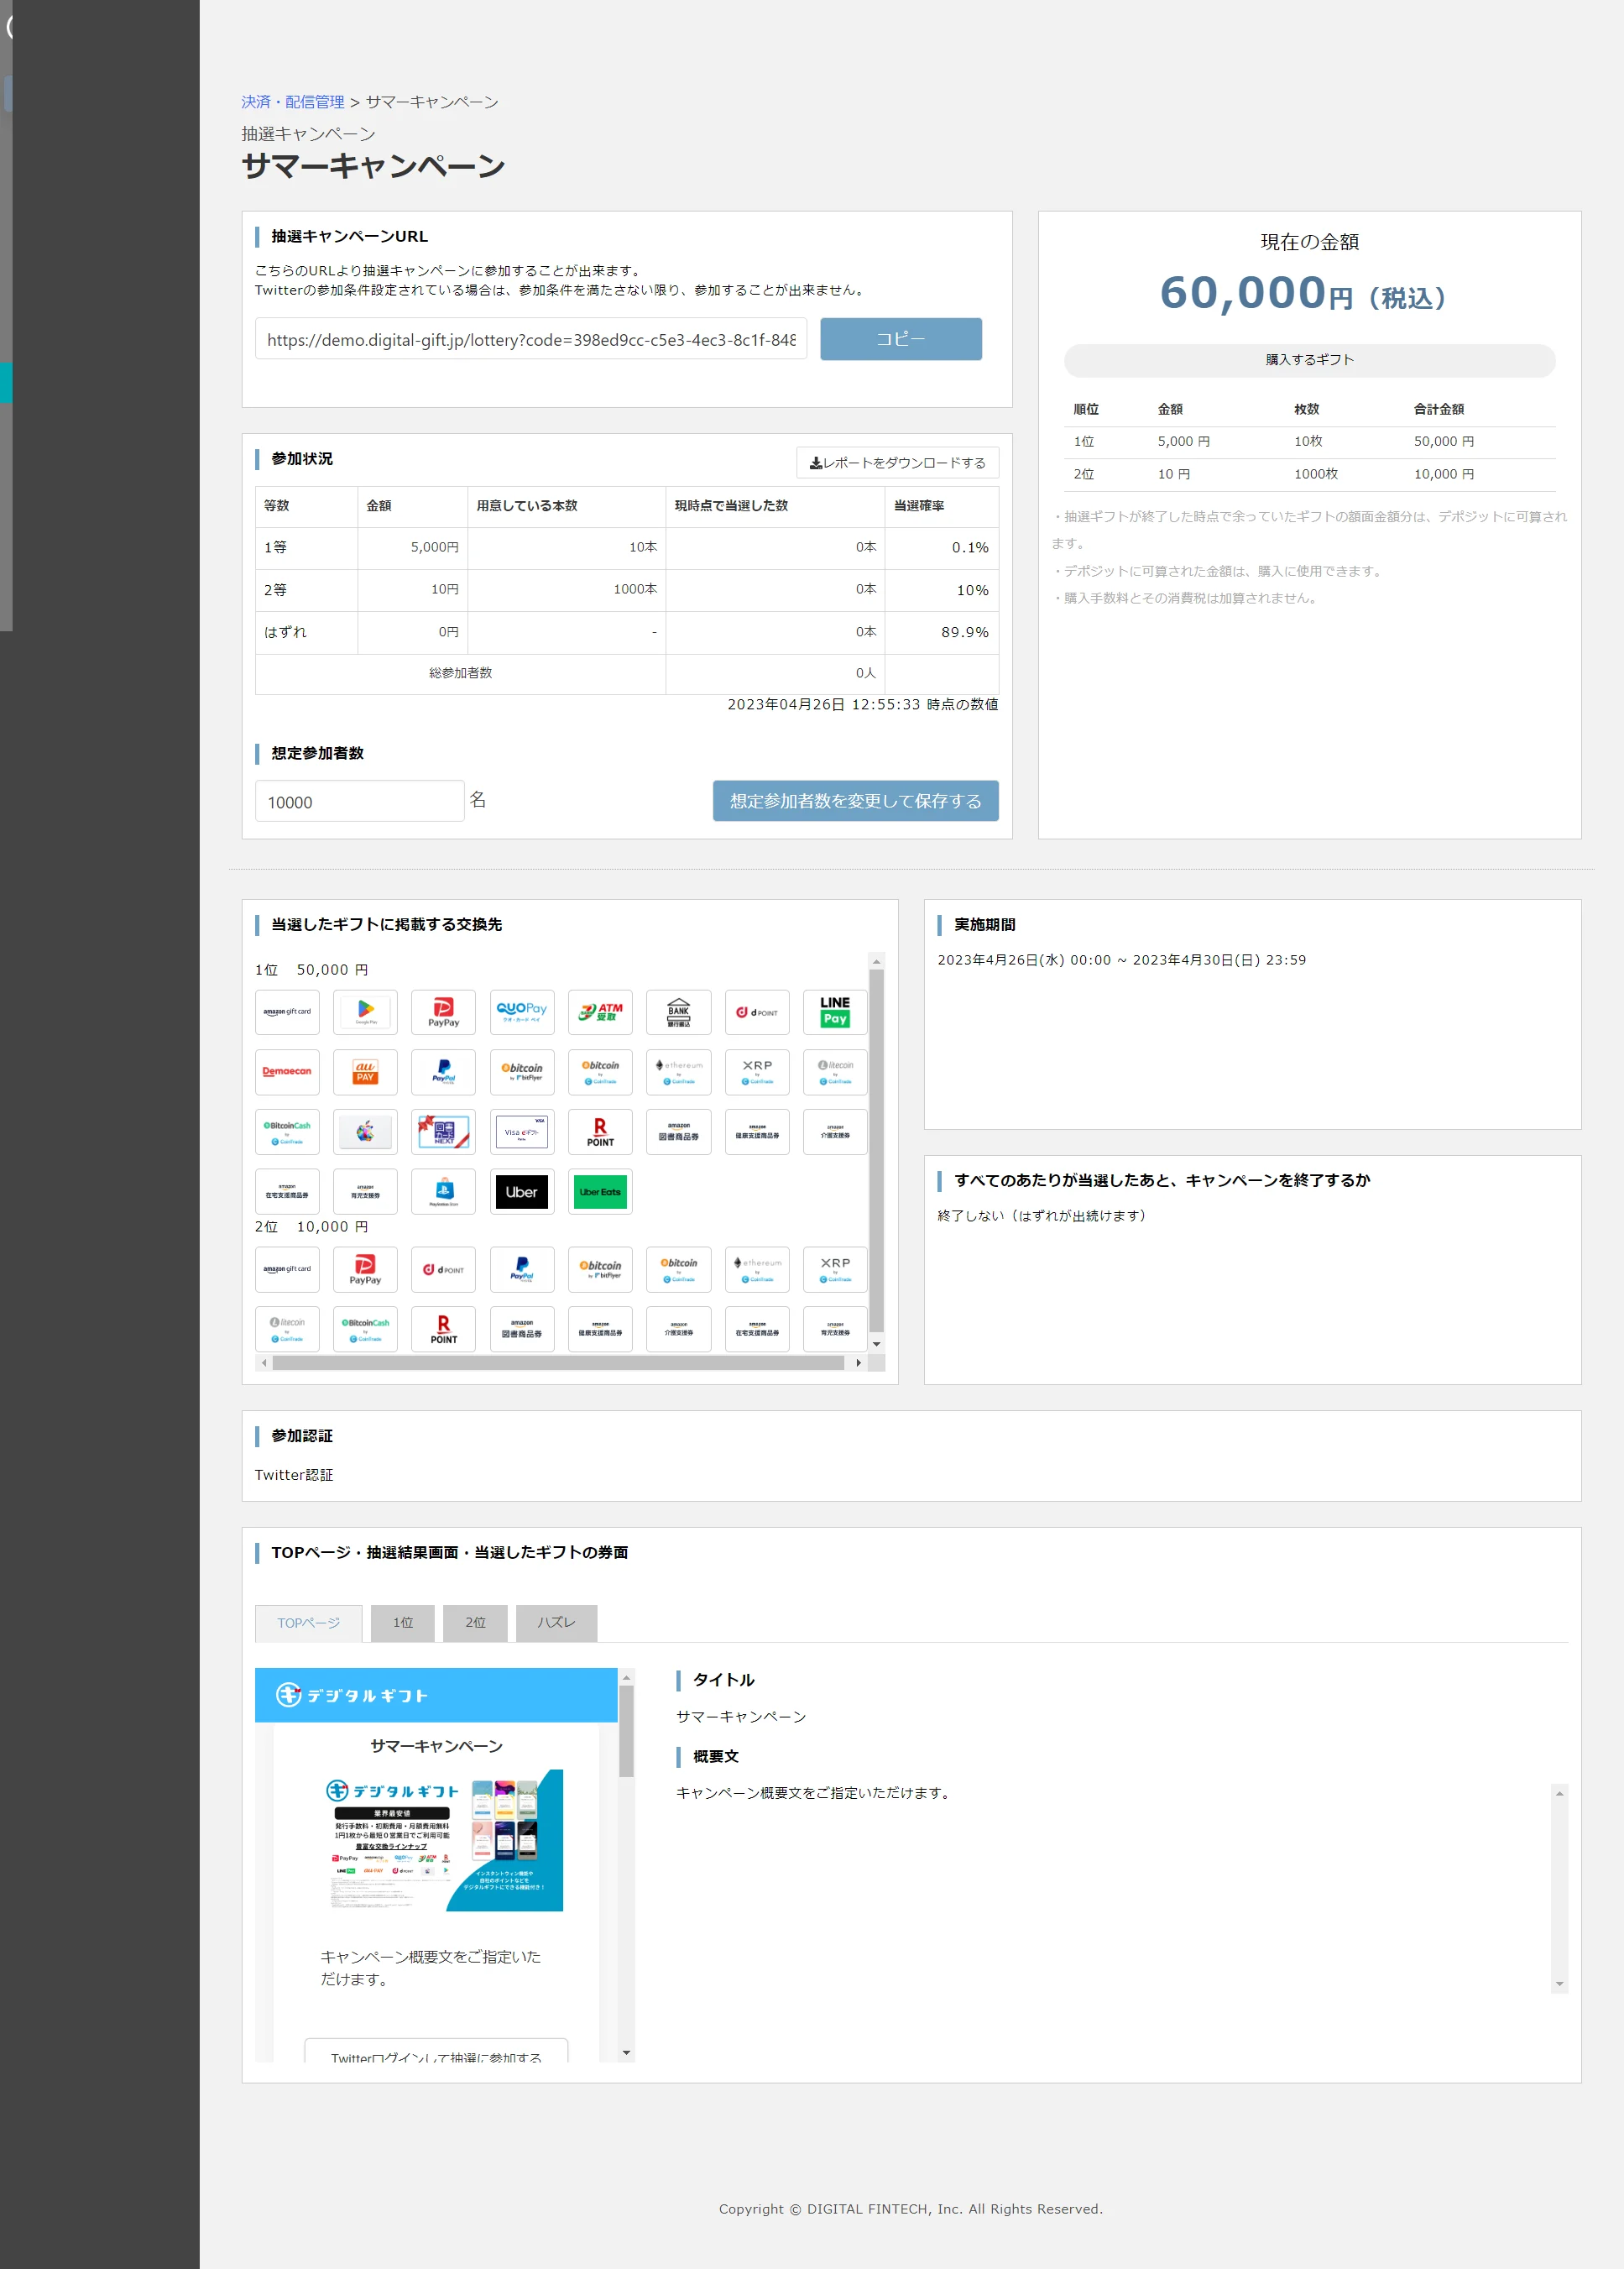
Task: Open the 1位 preview tab
Action: click(x=402, y=1623)
